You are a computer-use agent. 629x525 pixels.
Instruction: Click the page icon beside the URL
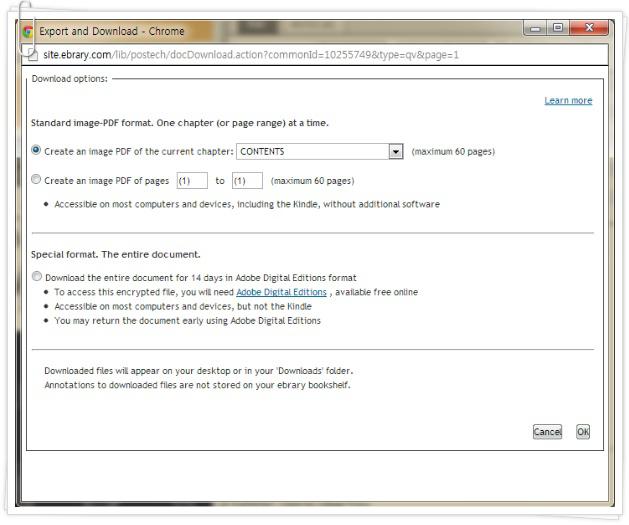pyautogui.click(x=33, y=55)
